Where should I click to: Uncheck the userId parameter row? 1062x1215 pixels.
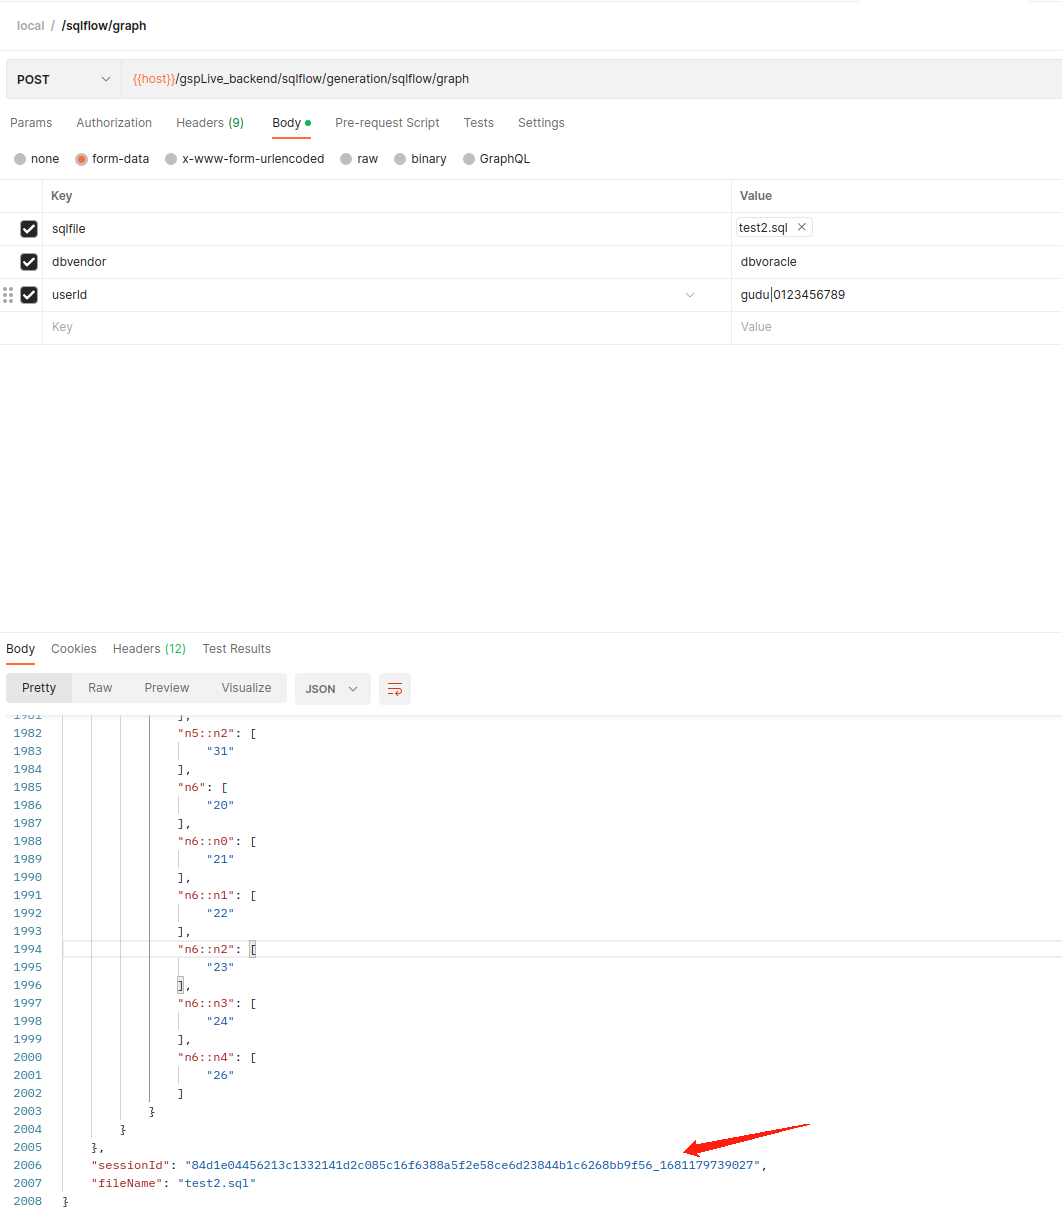(29, 295)
